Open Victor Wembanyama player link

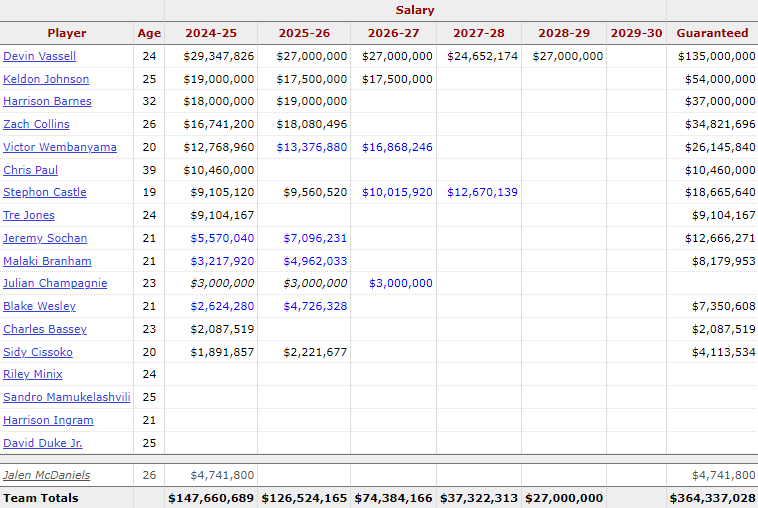60,147
